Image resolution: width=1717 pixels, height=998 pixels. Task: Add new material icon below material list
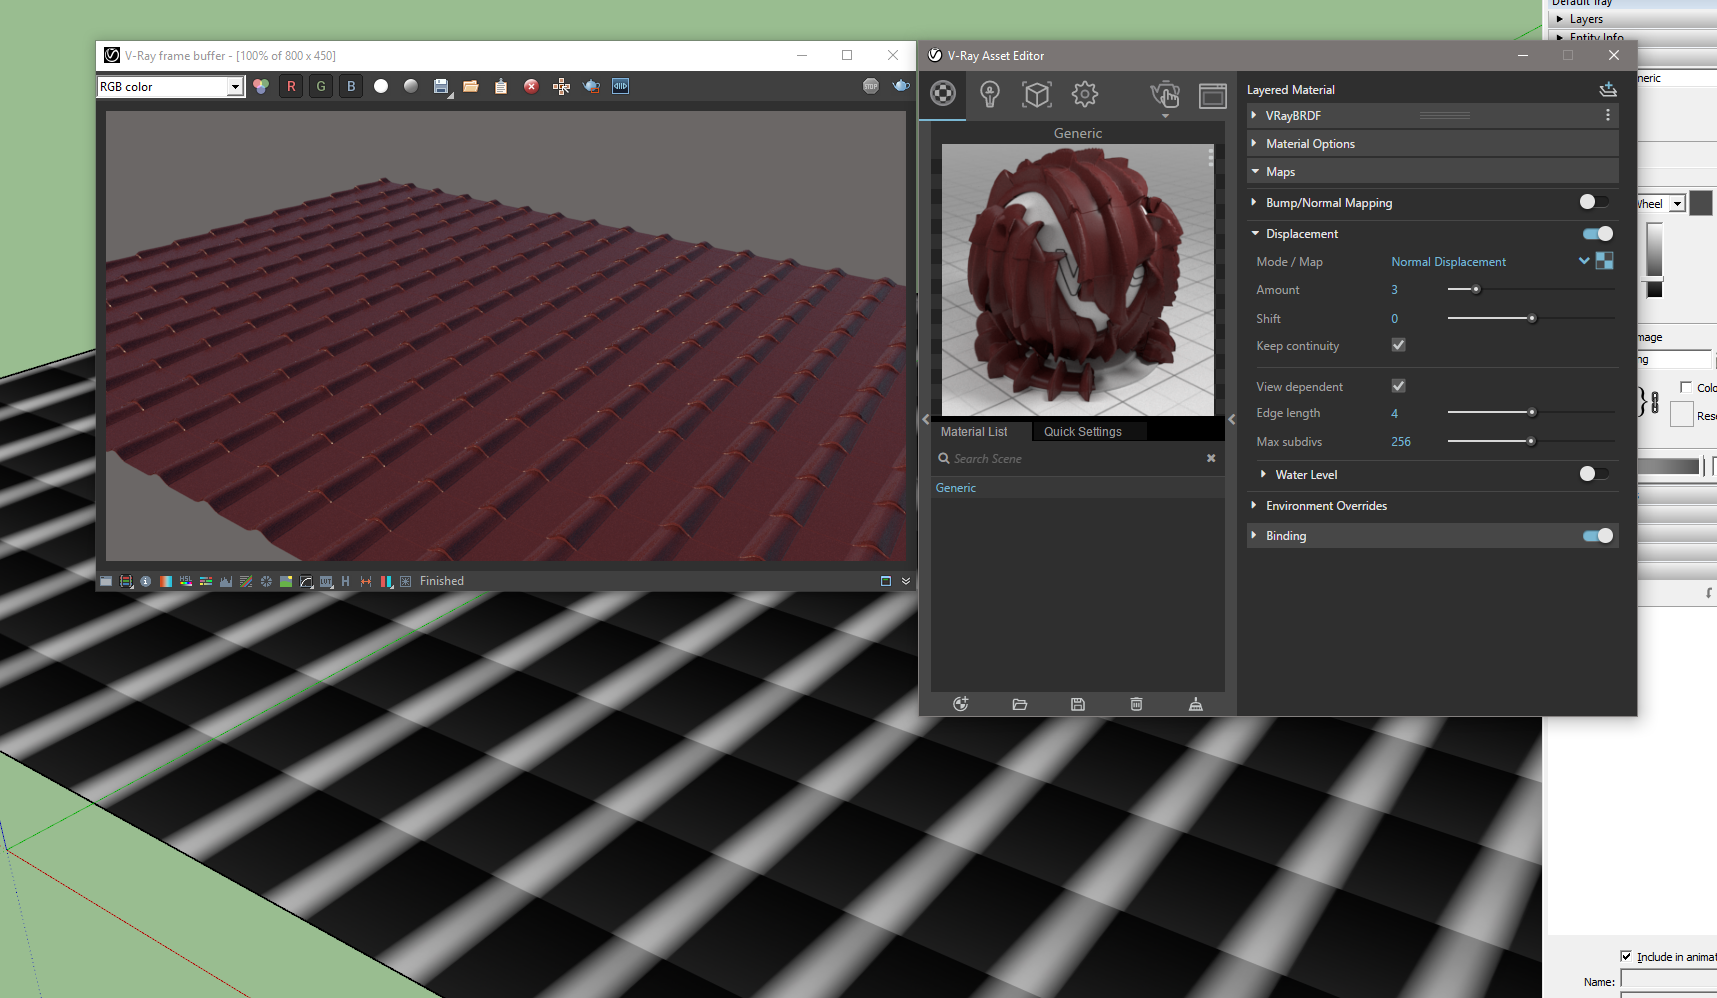pyautogui.click(x=961, y=704)
